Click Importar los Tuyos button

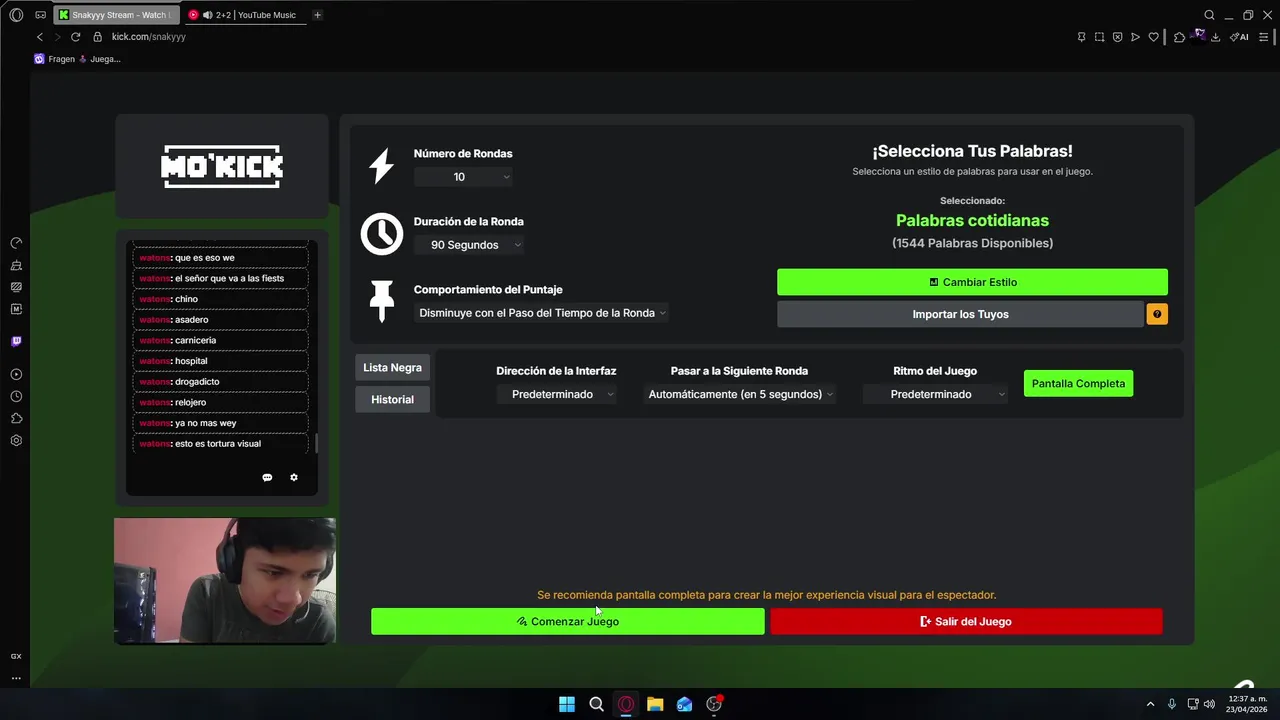(x=960, y=314)
